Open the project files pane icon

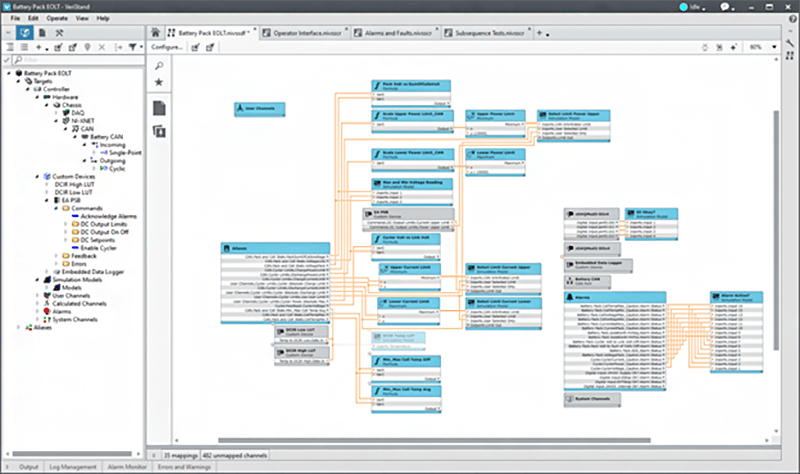[x=42, y=33]
